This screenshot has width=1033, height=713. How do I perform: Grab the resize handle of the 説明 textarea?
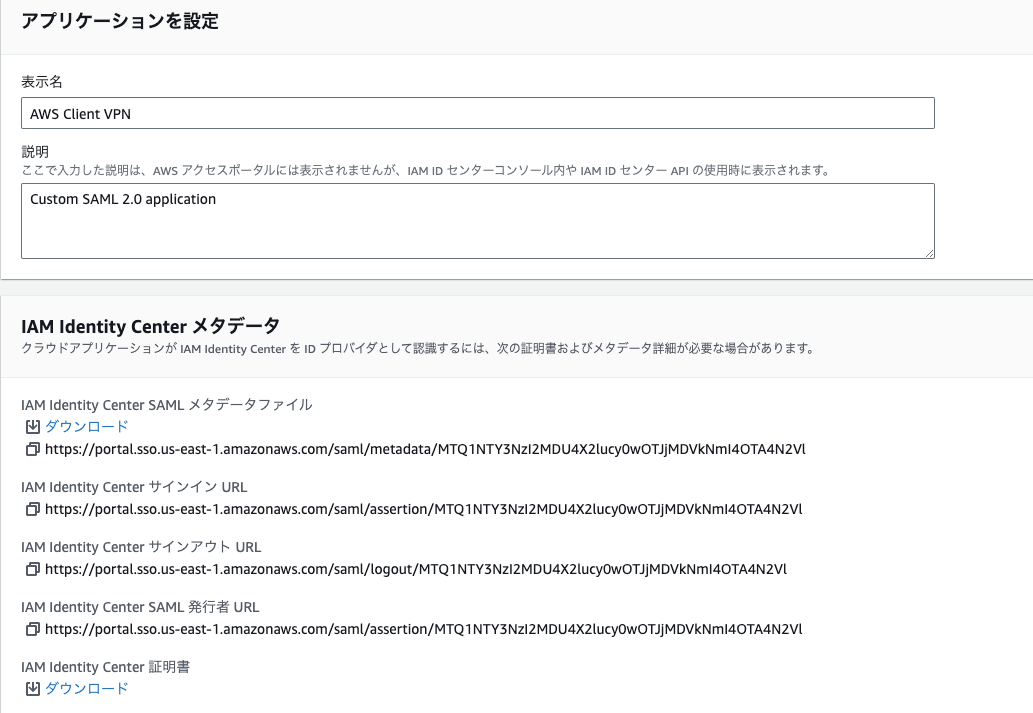click(x=930, y=254)
